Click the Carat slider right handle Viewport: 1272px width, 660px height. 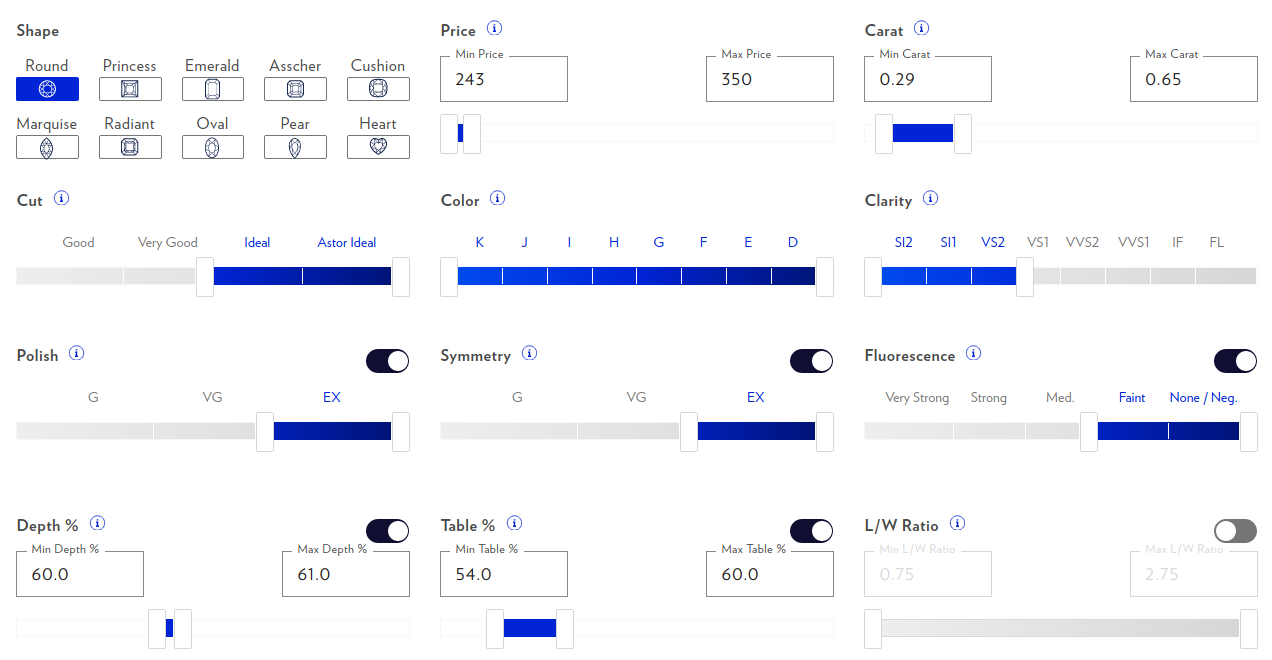[963, 134]
